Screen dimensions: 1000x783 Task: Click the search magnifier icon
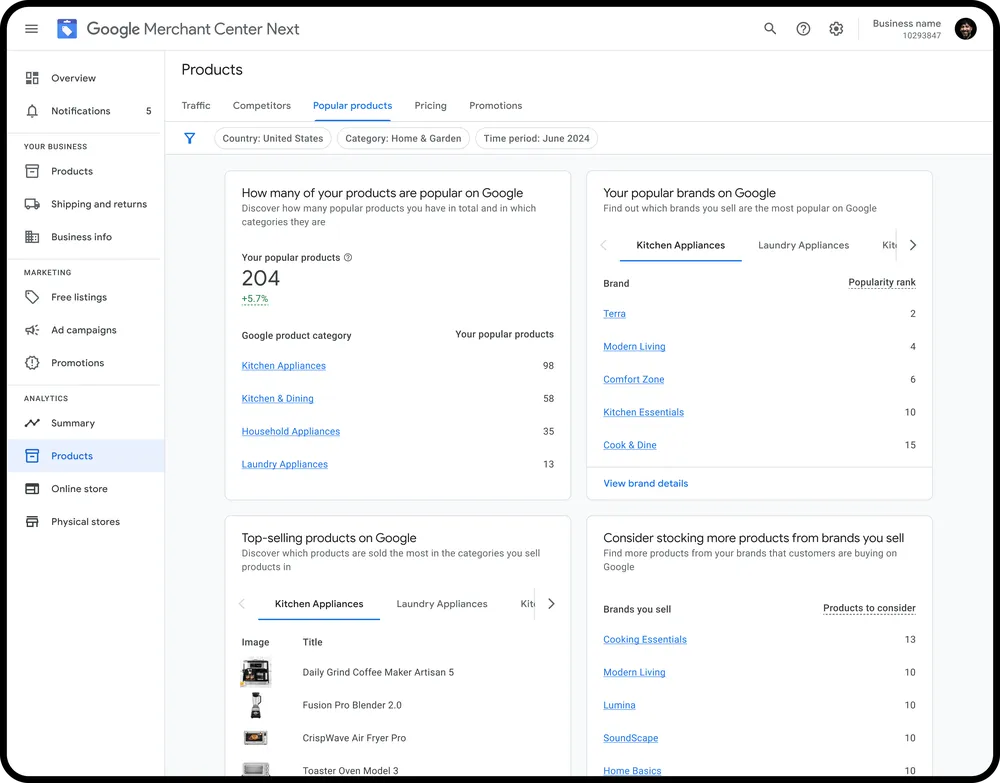point(770,29)
